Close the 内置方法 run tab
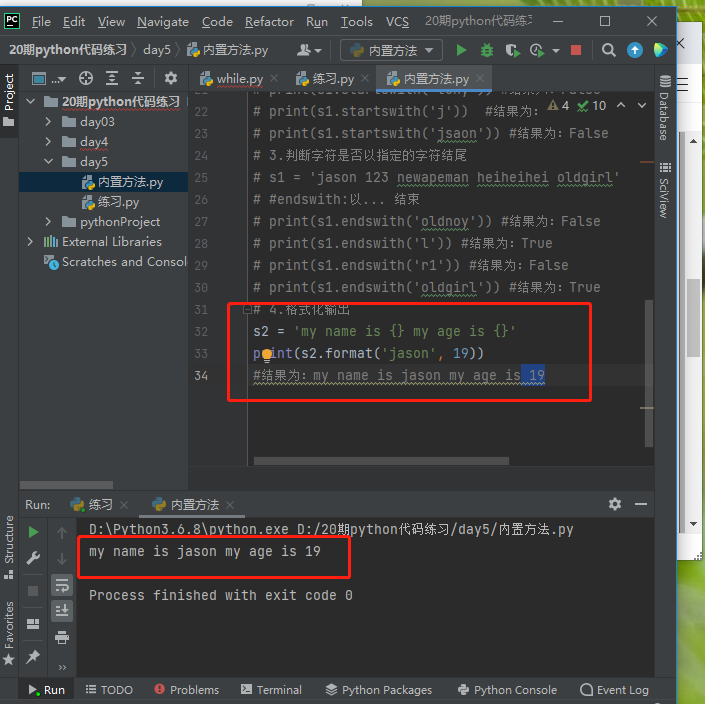705x704 pixels. (230, 505)
